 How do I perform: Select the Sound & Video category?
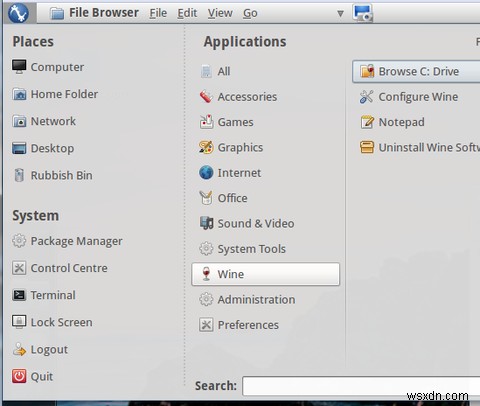tap(266, 223)
